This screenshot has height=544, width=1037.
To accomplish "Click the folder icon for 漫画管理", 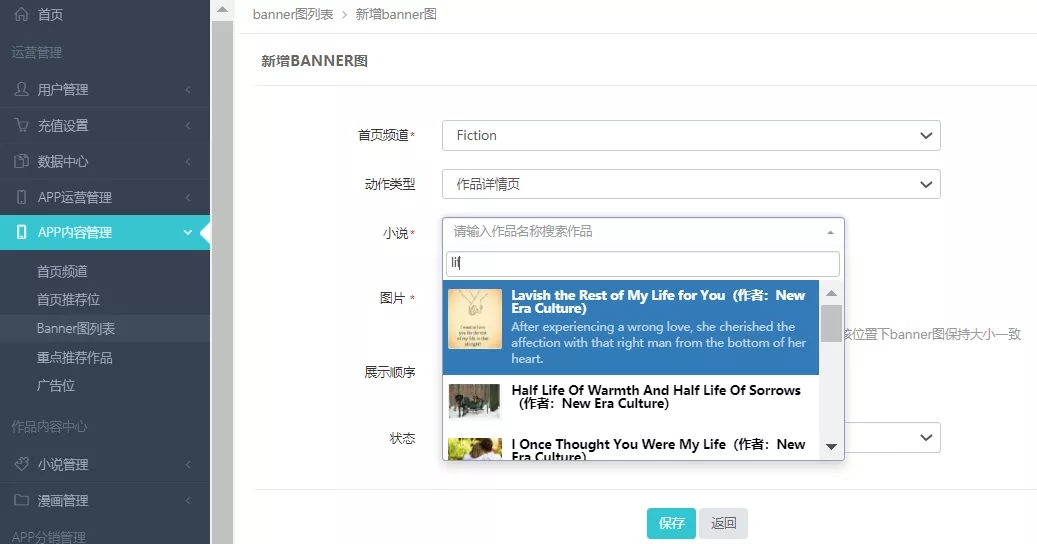I will click(21, 500).
